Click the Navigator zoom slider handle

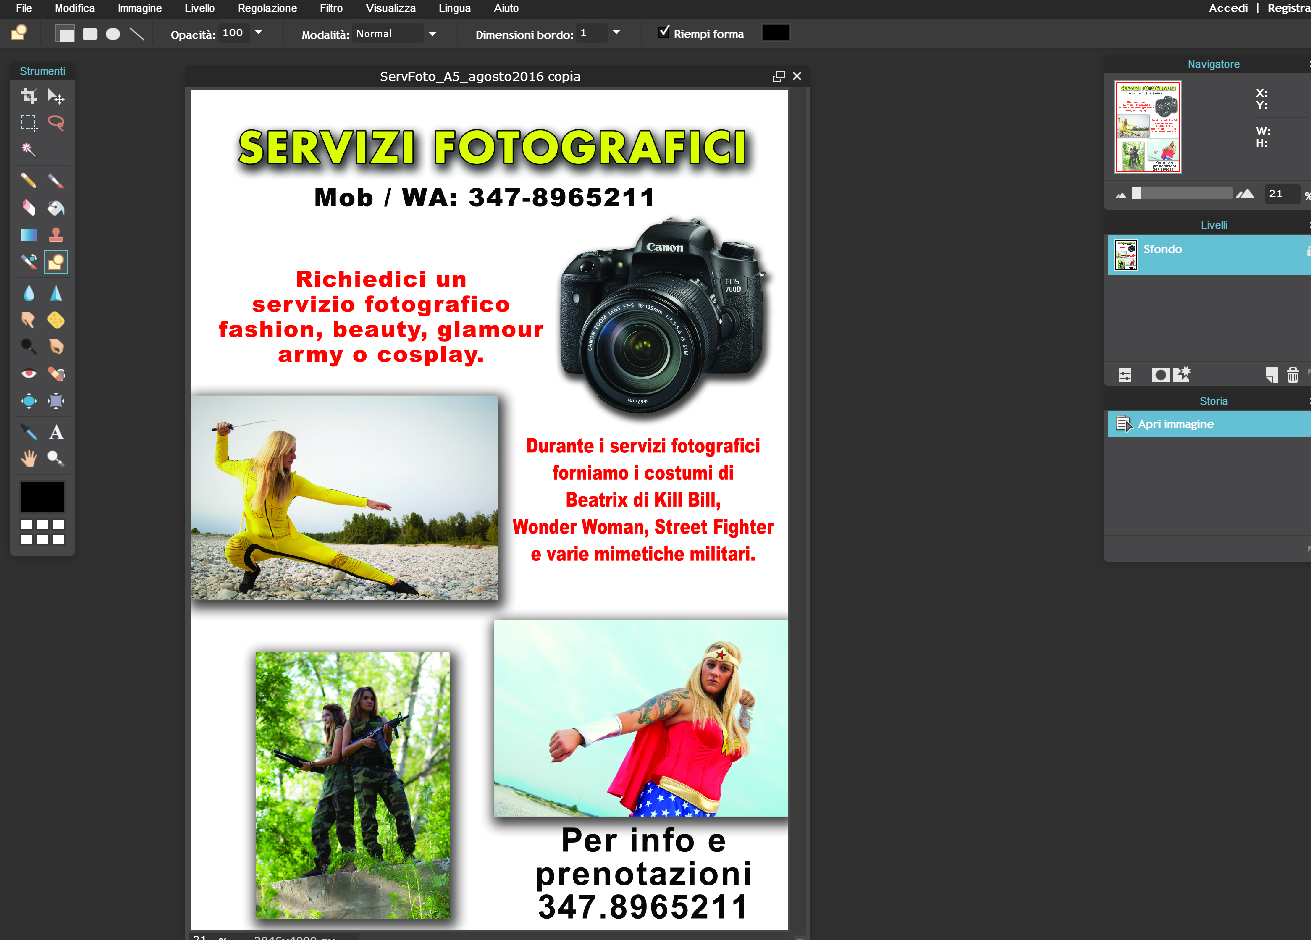(1136, 193)
